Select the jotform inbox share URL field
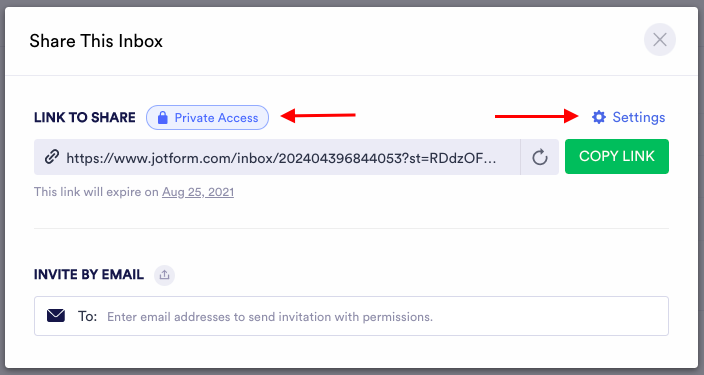The image size is (704, 375). [x=277, y=157]
